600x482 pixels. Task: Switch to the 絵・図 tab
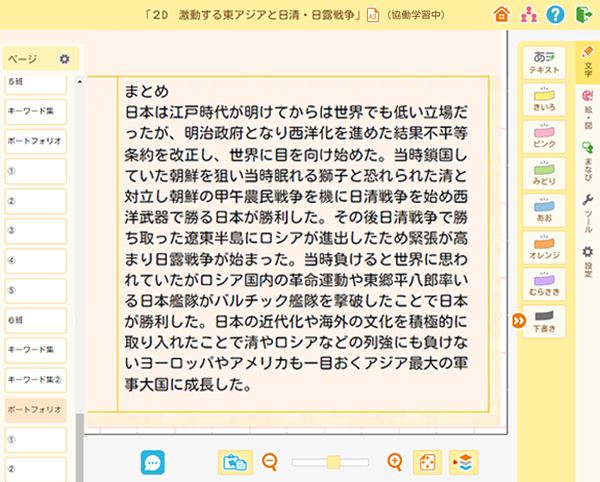(x=588, y=110)
